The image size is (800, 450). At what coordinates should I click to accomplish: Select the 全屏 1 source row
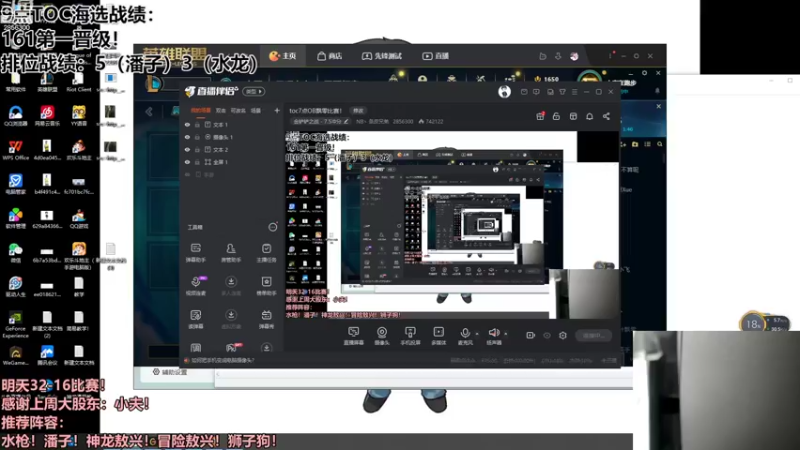pyautogui.click(x=231, y=162)
